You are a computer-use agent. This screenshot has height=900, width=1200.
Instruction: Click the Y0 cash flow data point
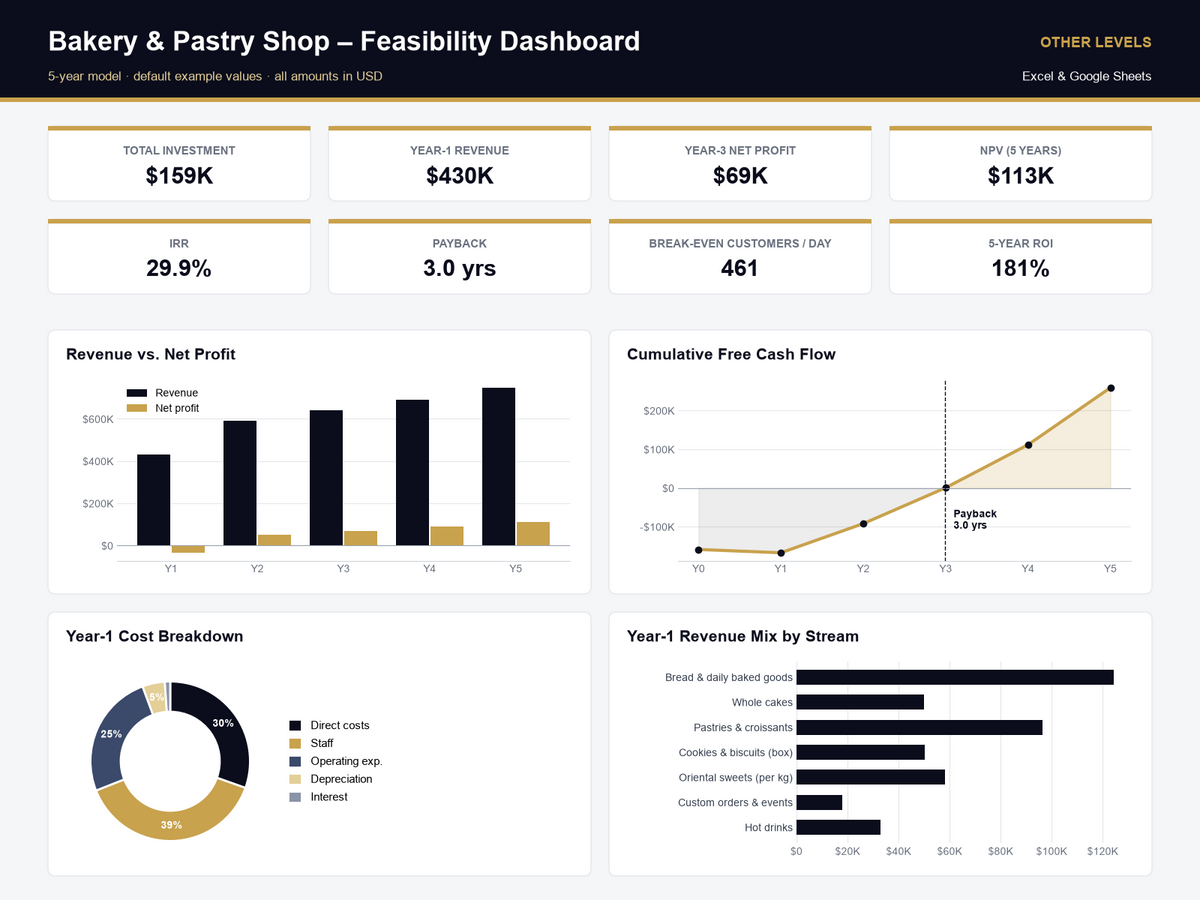(x=699, y=550)
